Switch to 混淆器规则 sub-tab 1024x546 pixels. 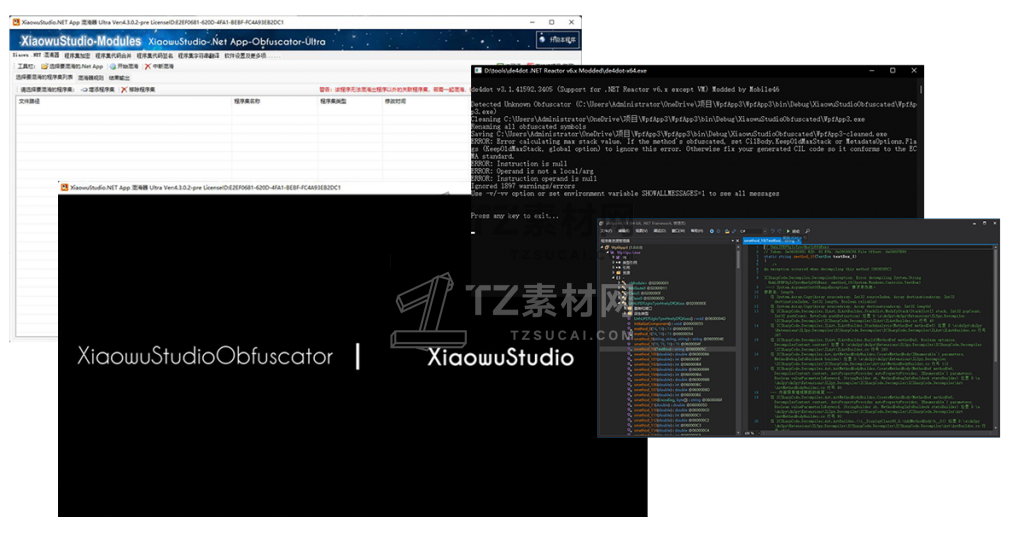click(x=91, y=78)
